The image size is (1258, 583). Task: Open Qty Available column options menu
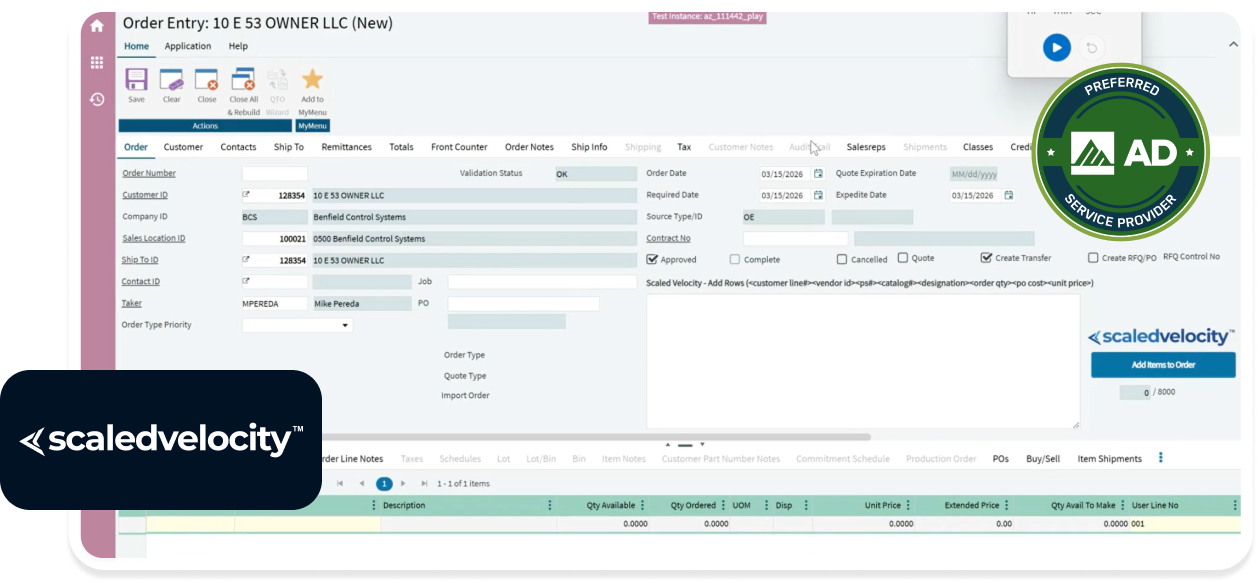[x=642, y=505]
